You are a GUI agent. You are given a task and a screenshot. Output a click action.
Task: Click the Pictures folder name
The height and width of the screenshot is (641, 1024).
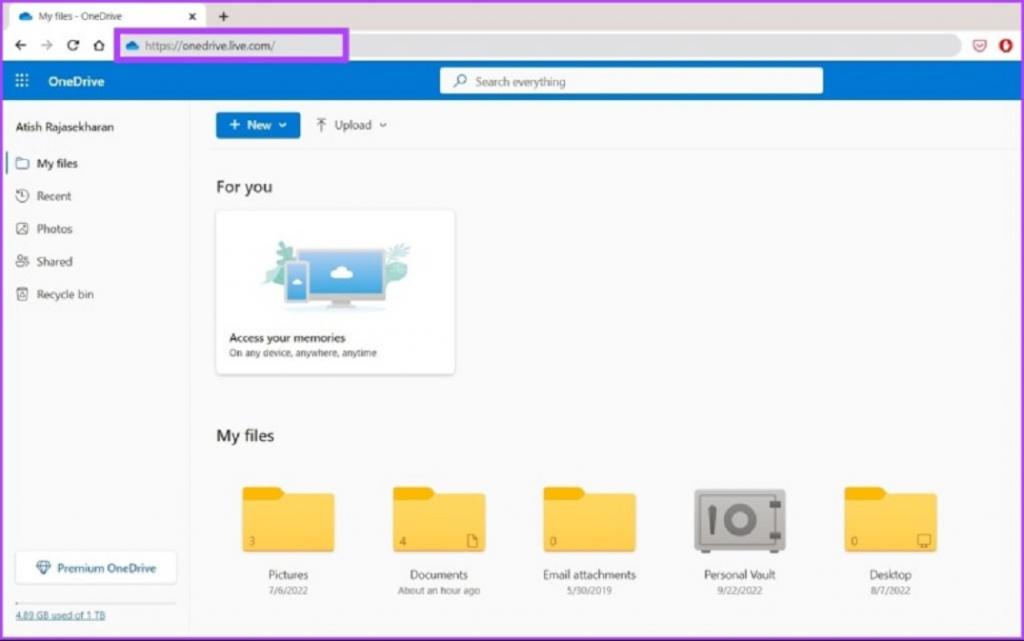click(x=288, y=575)
